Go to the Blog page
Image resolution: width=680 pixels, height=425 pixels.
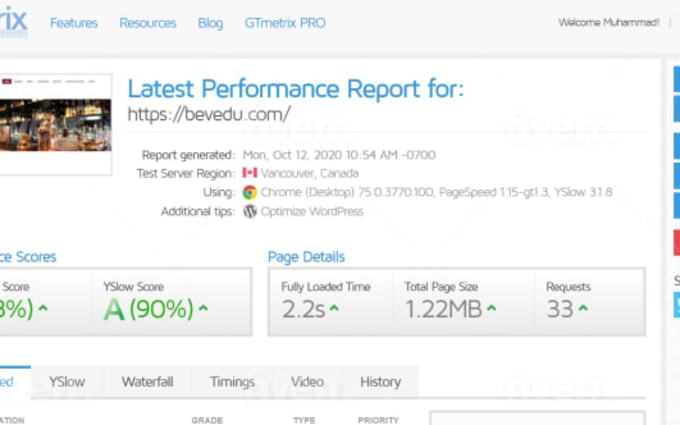pyautogui.click(x=210, y=23)
